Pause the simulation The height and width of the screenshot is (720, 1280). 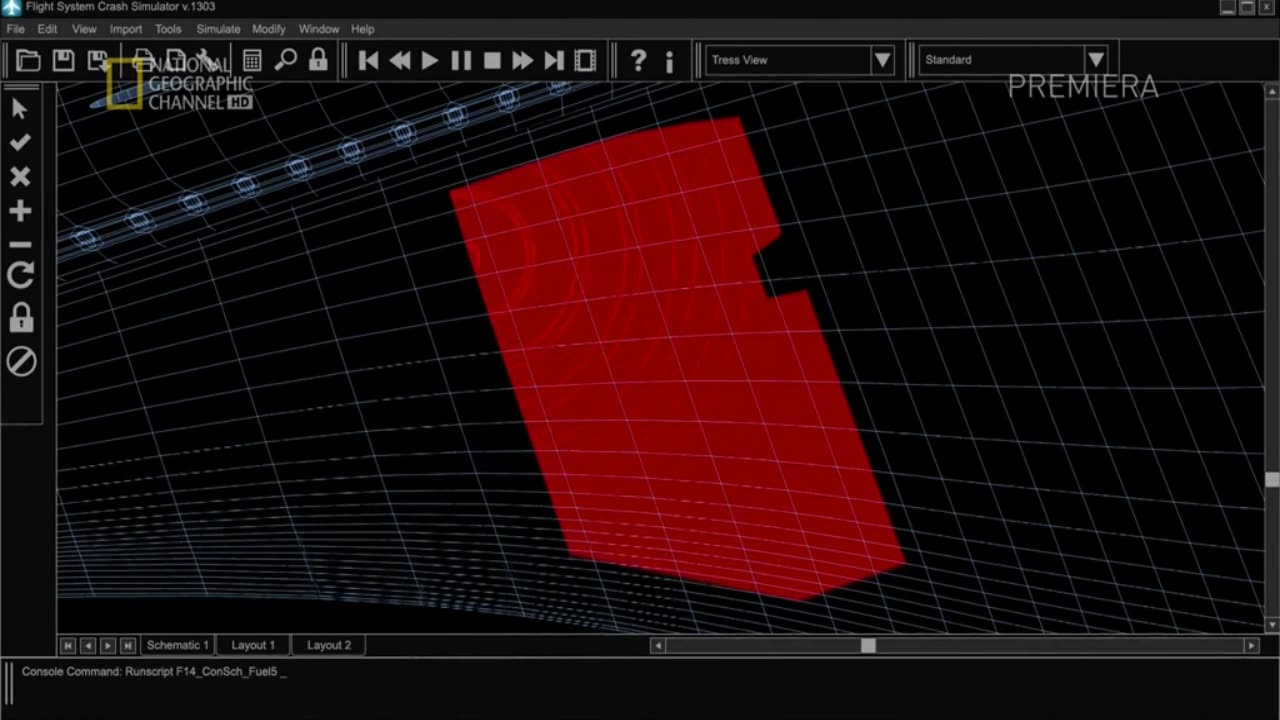tap(460, 61)
